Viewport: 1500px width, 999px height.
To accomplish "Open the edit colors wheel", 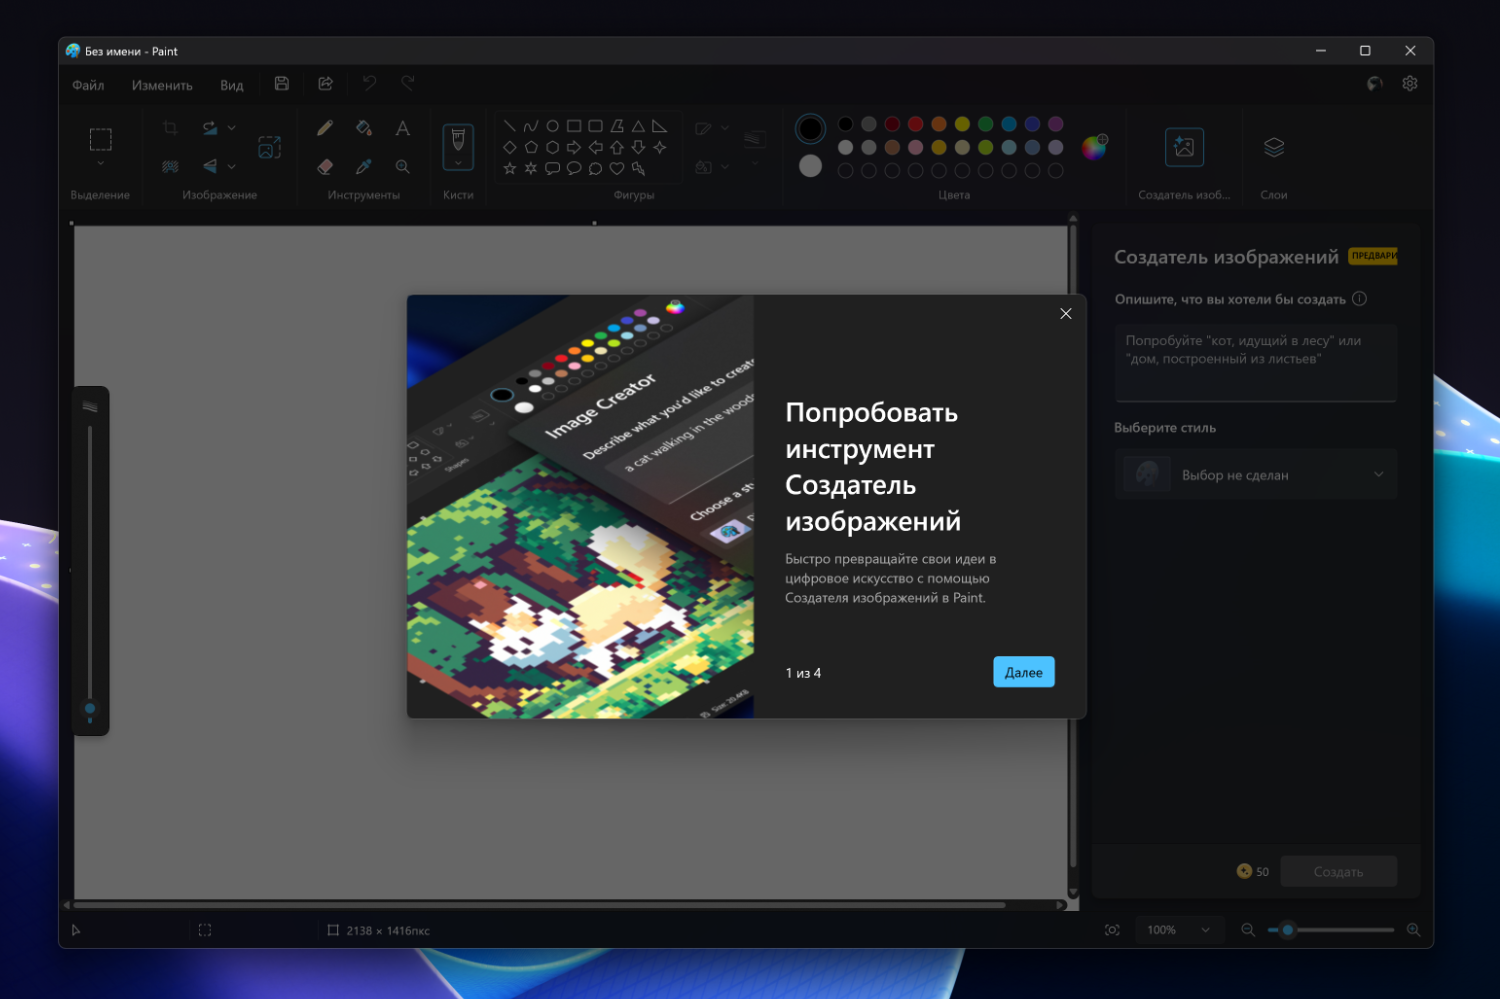I will coord(1094,147).
